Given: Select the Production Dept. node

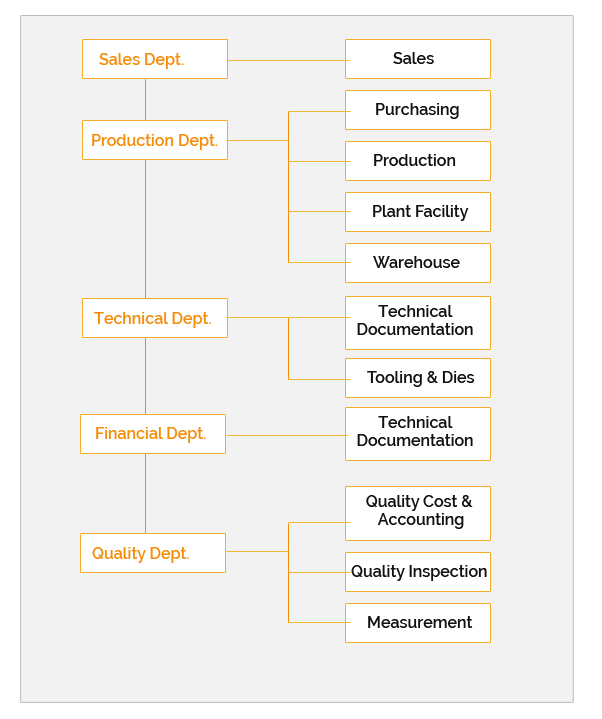Looking at the screenshot, I should point(154,140).
